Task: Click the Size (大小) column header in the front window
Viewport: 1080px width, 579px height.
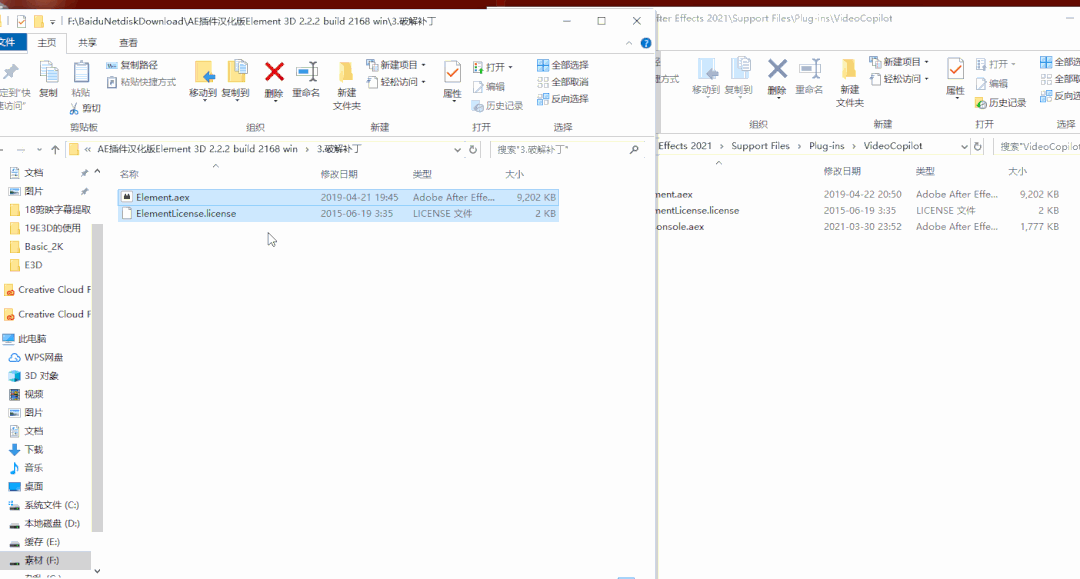Action: click(515, 174)
